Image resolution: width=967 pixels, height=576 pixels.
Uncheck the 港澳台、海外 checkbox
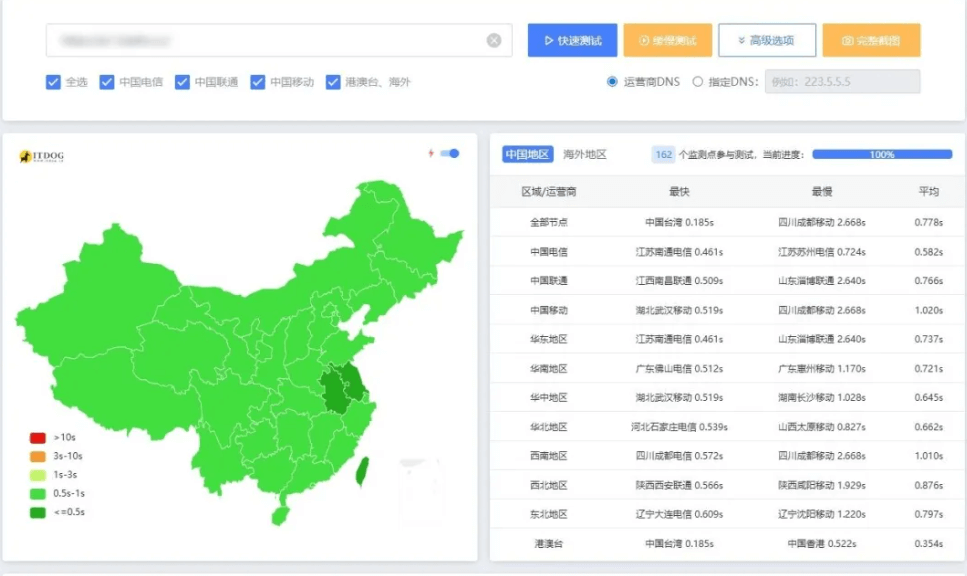(x=333, y=82)
